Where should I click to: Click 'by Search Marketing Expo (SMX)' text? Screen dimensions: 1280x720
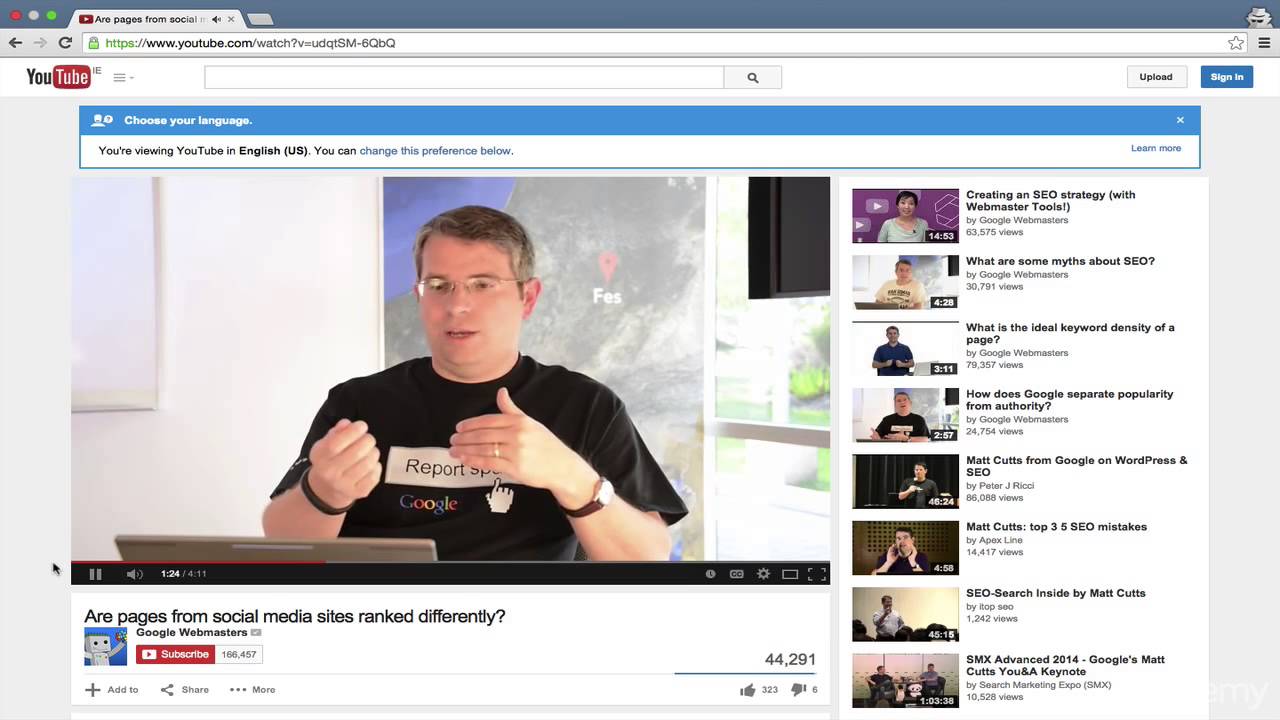click(x=1039, y=685)
